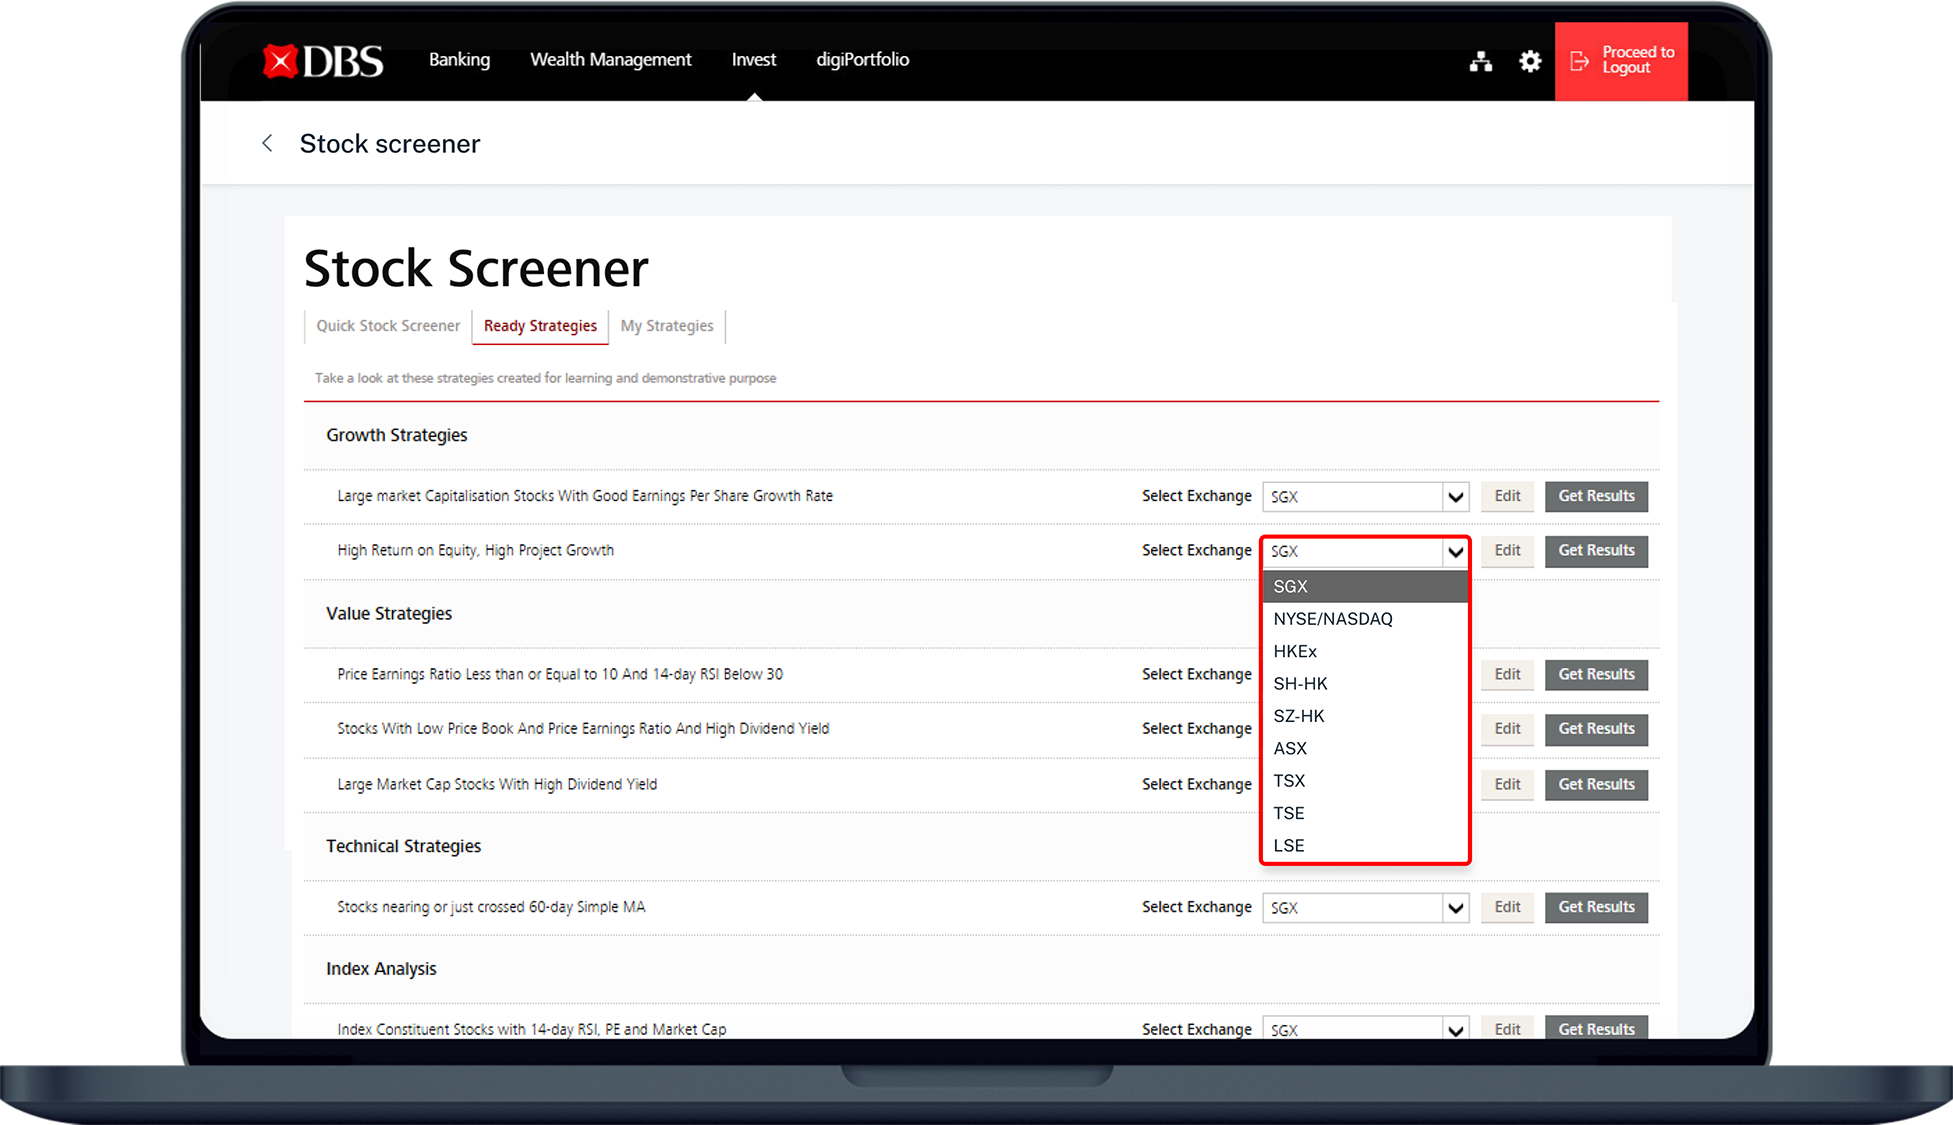Image resolution: width=1953 pixels, height=1125 pixels.
Task: Click the Growth Strategies heading
Action: click(396, 435)
